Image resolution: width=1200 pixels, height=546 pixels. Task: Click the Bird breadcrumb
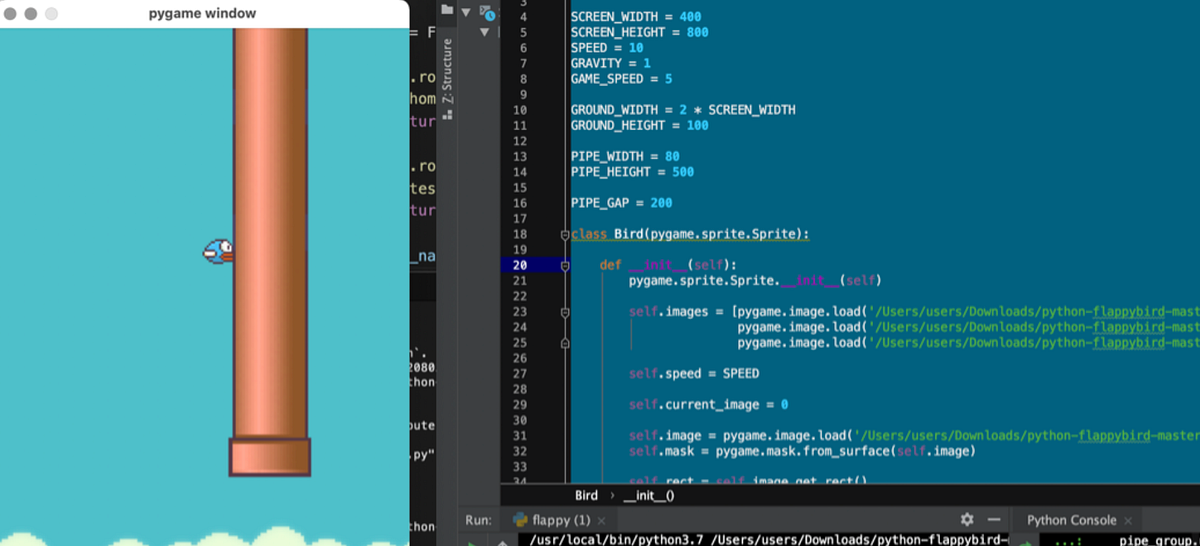click(x=586, y=495)
